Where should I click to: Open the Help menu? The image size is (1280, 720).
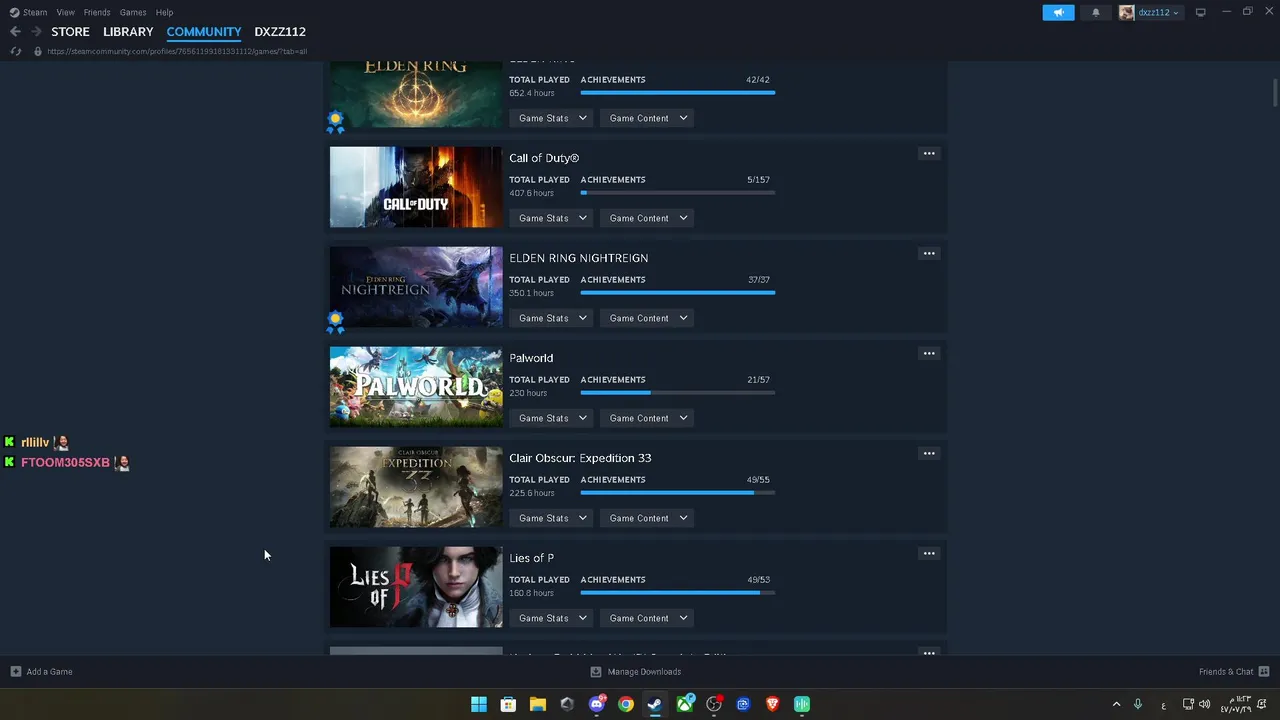tap(164, 12)
